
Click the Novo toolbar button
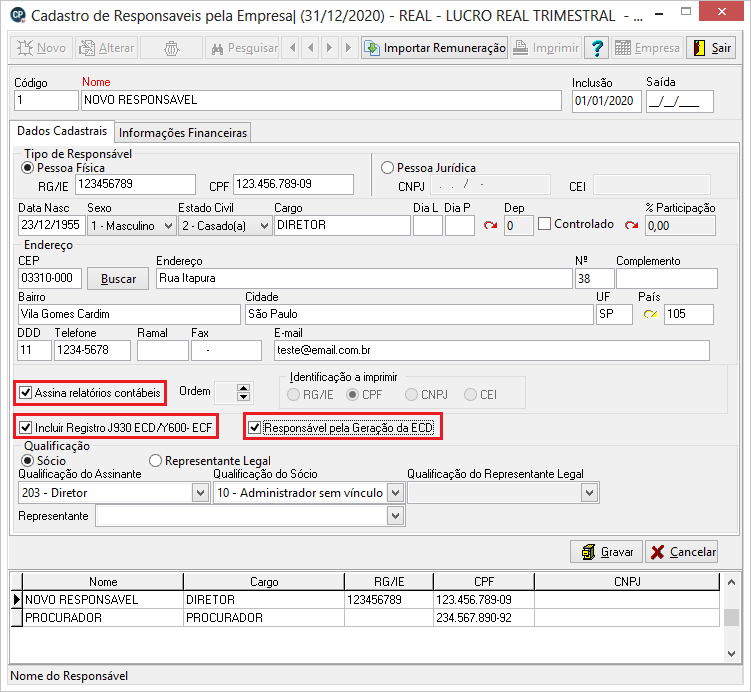pos(42,48)
